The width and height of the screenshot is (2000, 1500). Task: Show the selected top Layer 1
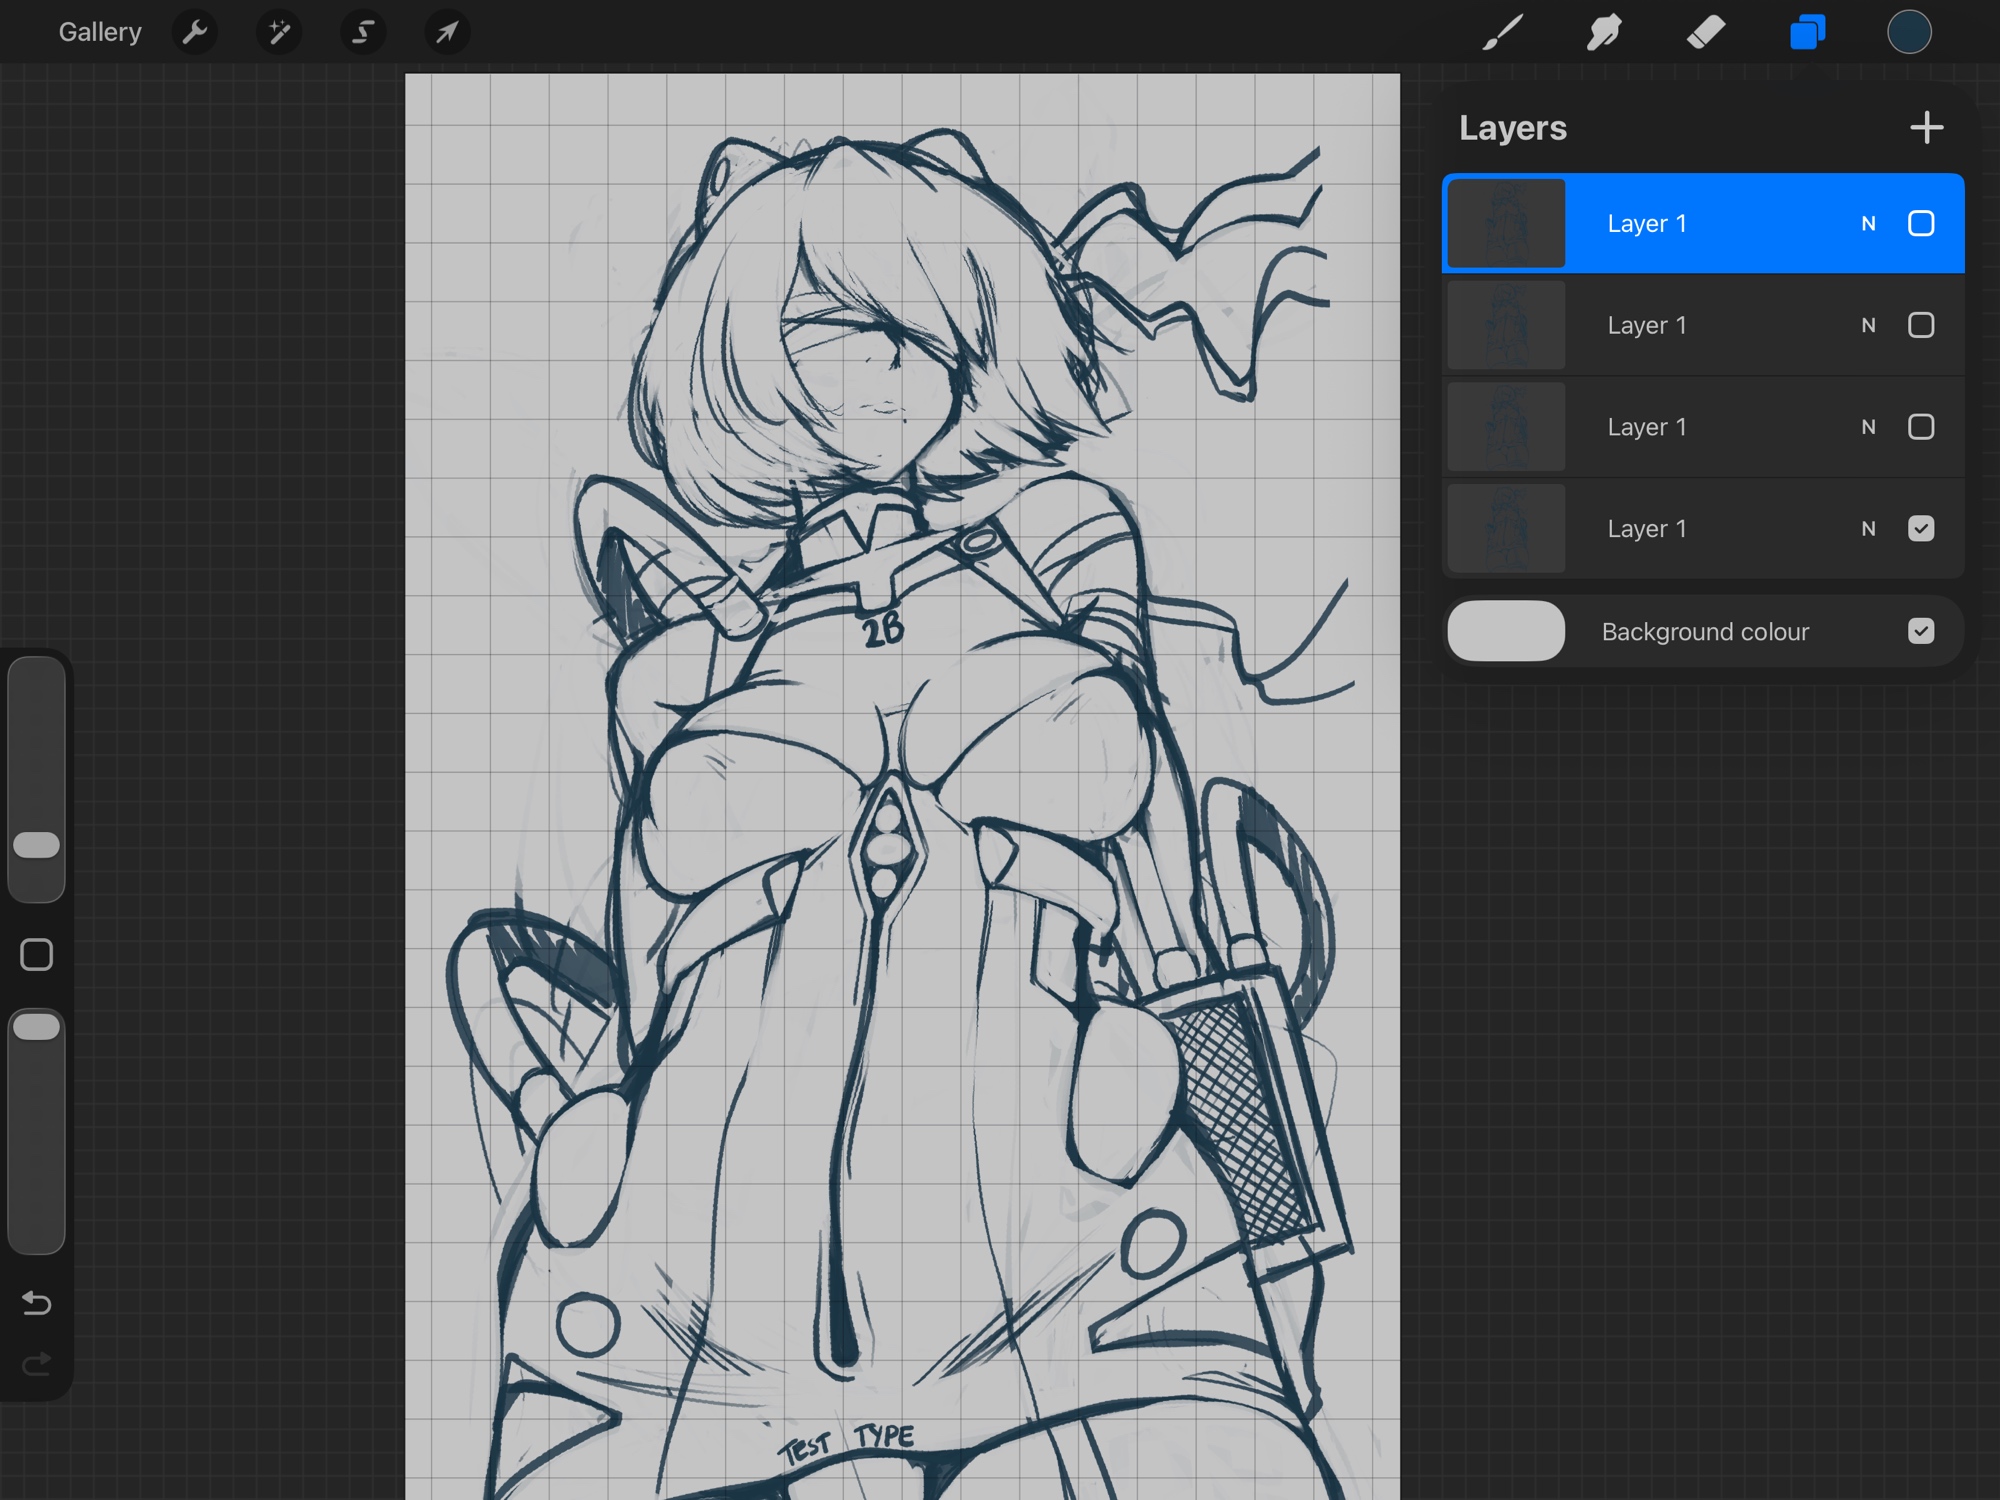(1920, 223)
